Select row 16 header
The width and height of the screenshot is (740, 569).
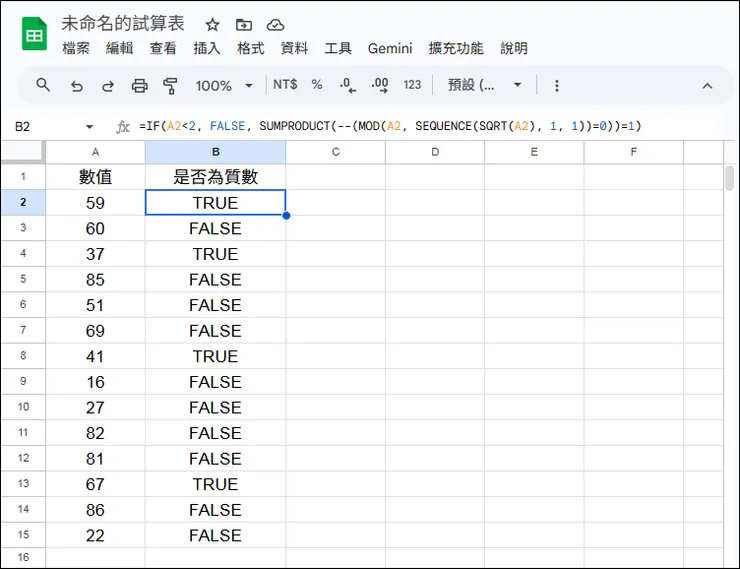(x=23, y=558)
